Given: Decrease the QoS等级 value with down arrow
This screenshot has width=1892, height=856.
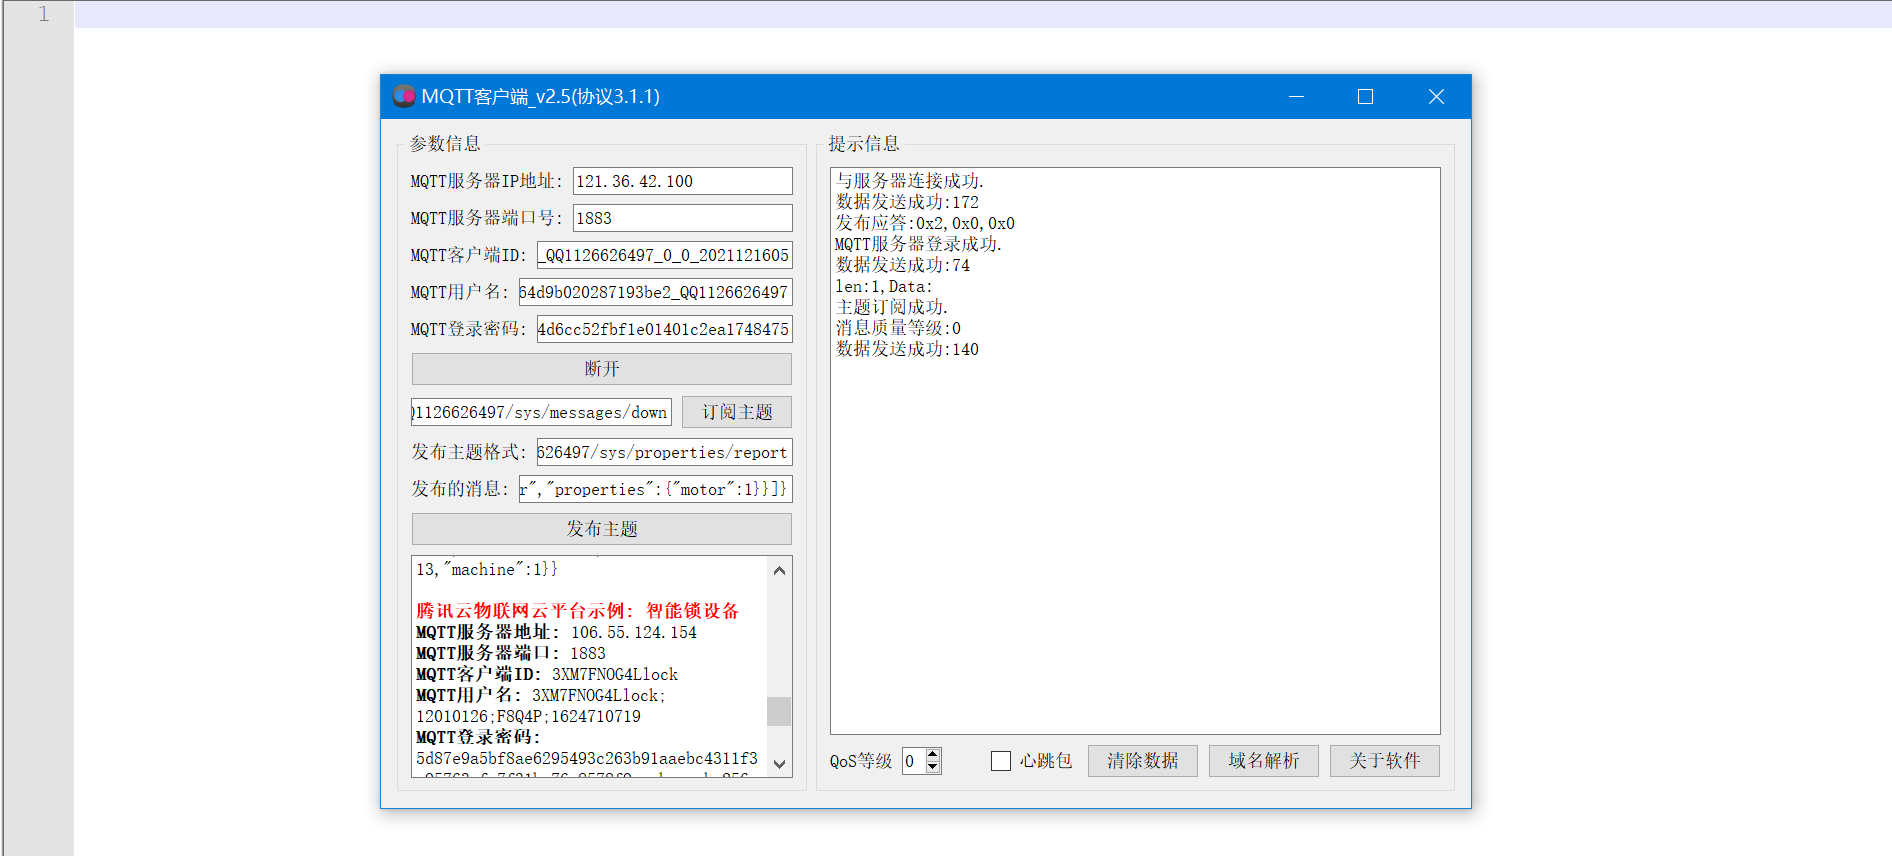Looking at the screenshot, I should 933,767.
